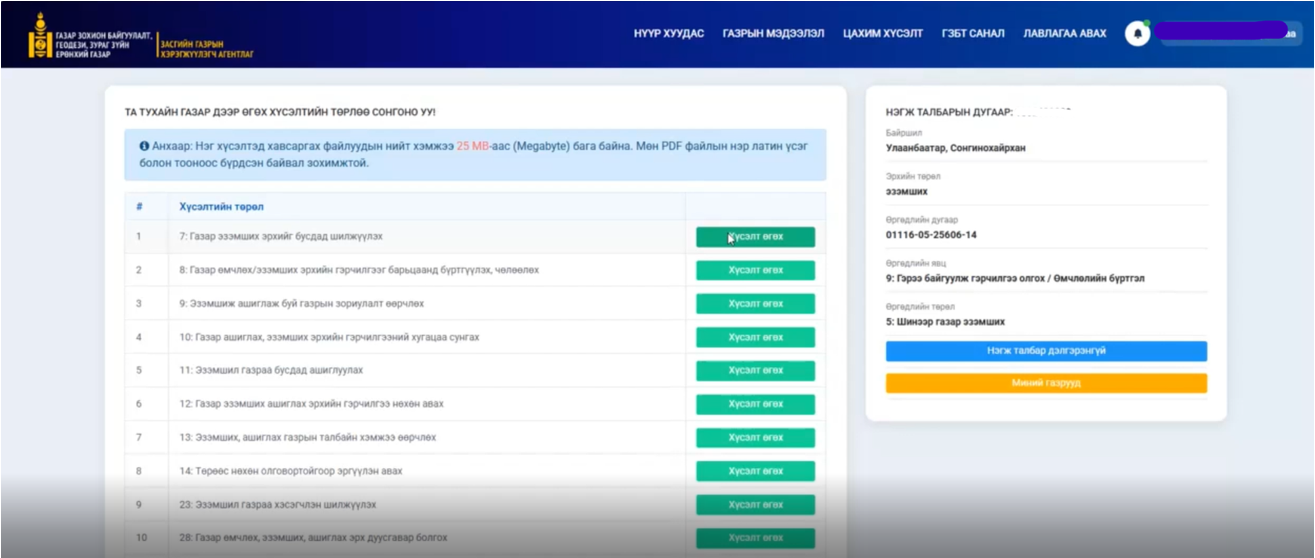Click the notification bell icon
This screenshot has width=1315, height=558.
point(1137,33)
